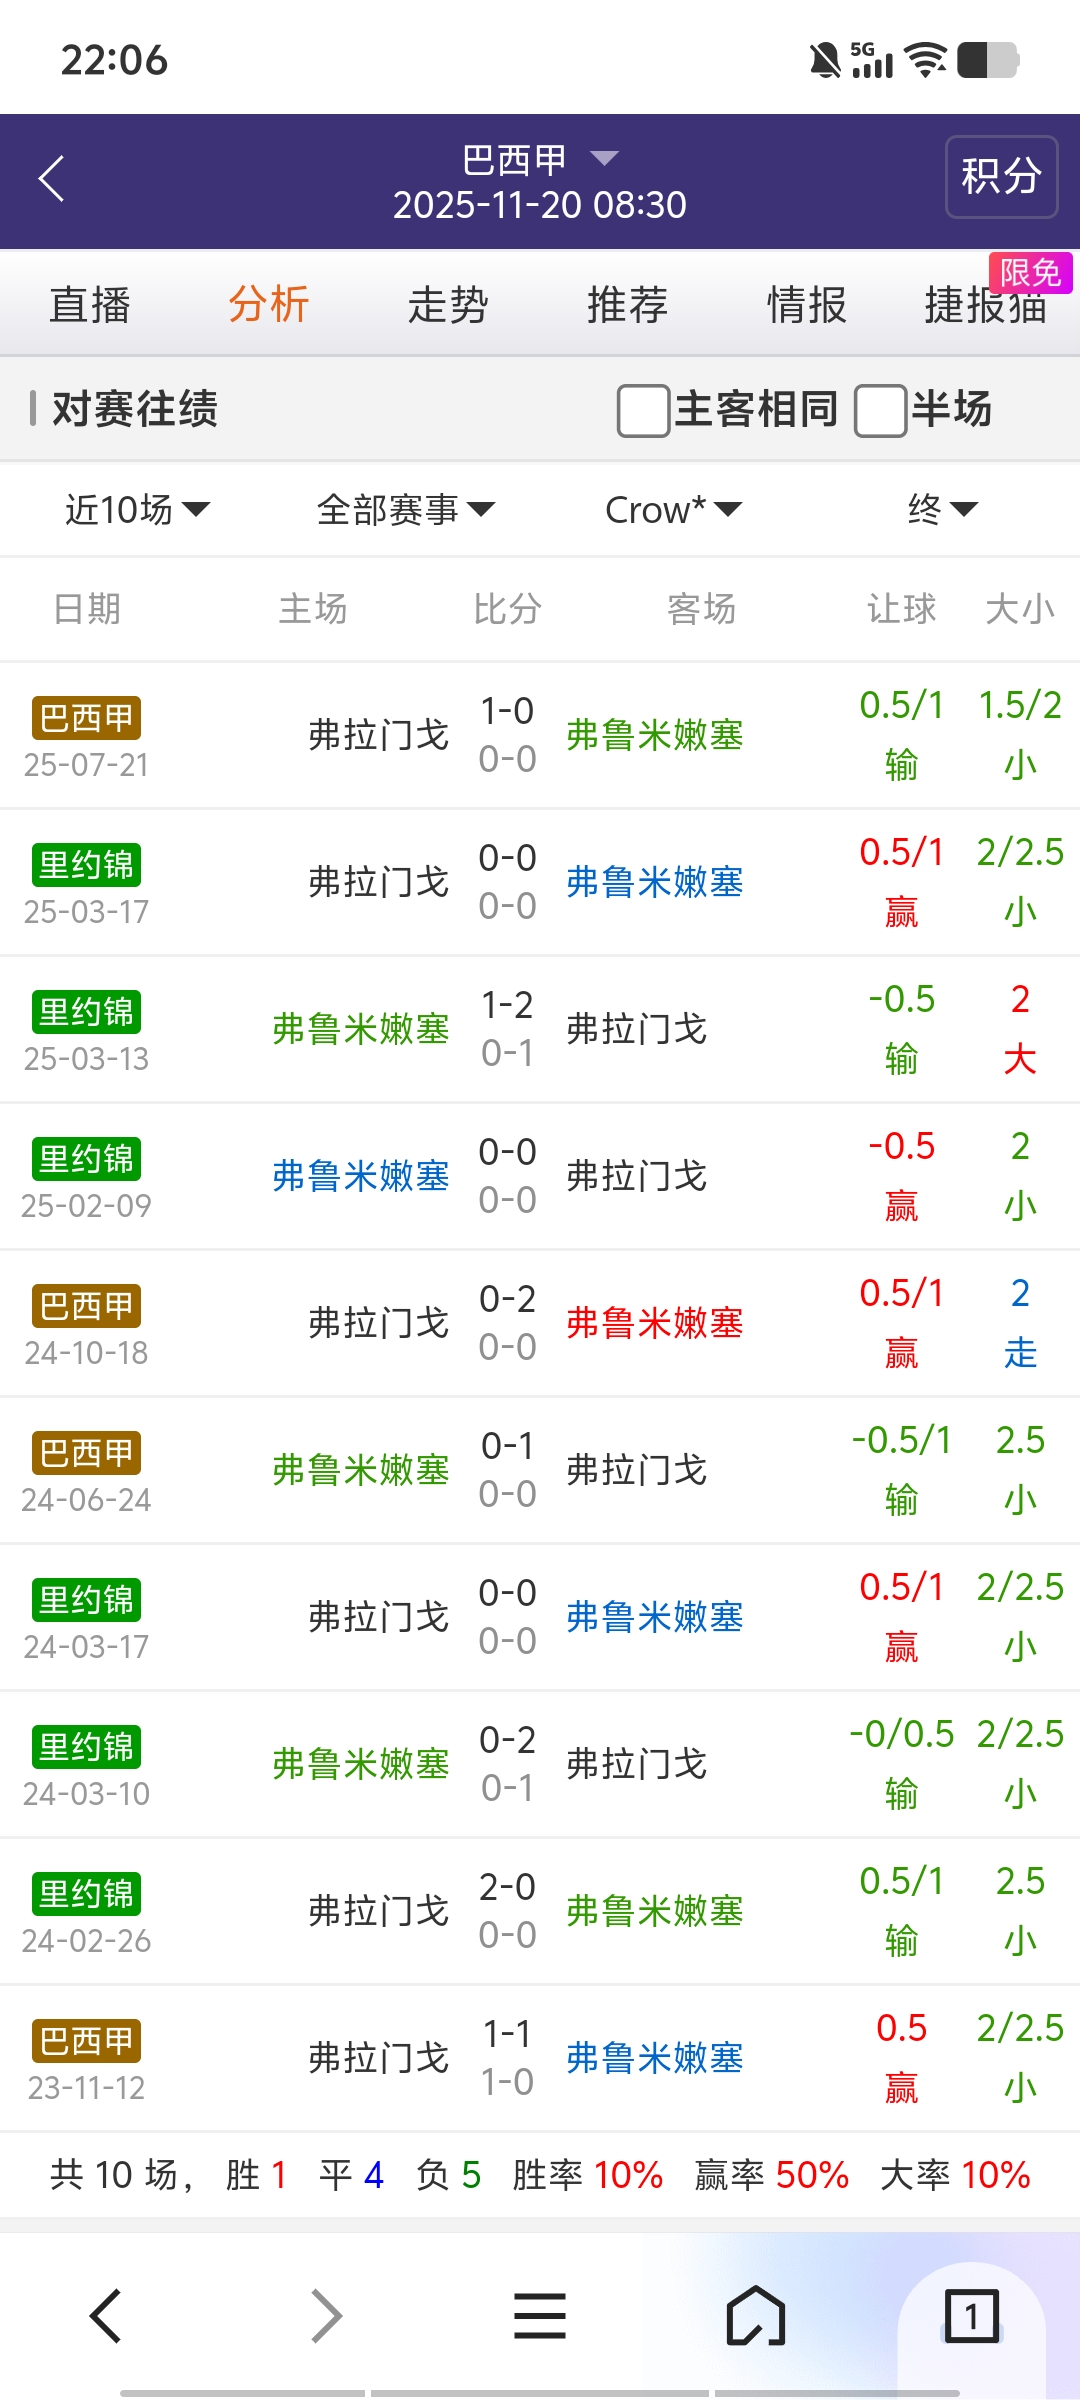Switch to the 情报 tab

tap(806, 305)
